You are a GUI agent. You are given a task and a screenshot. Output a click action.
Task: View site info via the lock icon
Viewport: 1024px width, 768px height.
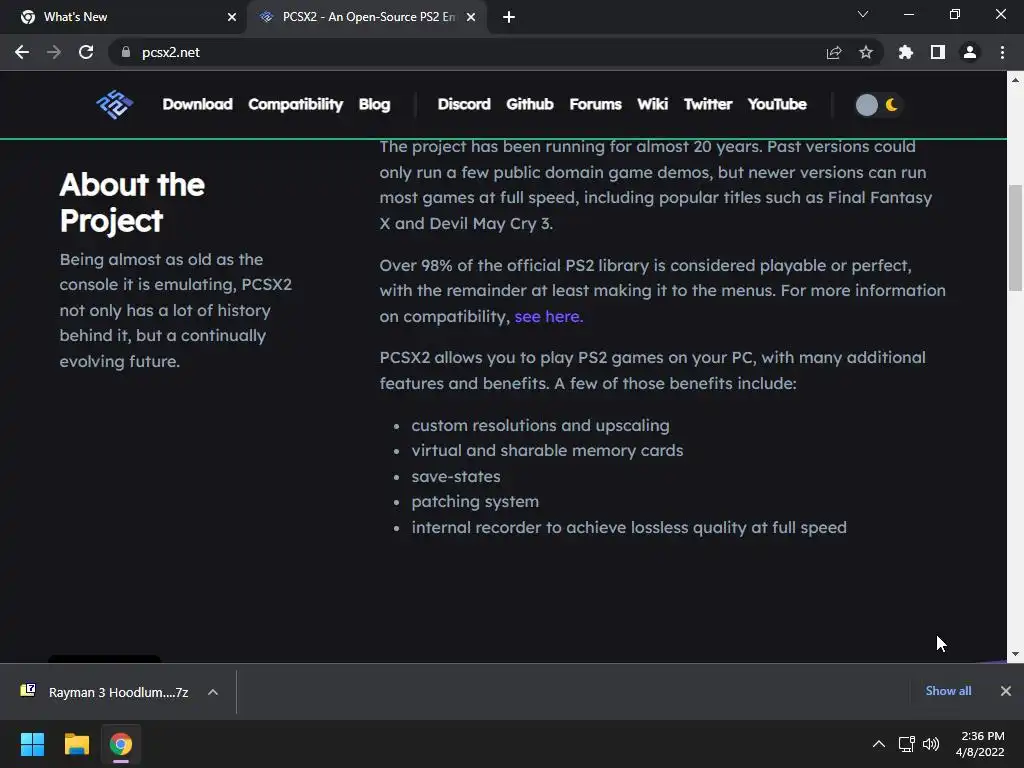(x=126, y=52)
